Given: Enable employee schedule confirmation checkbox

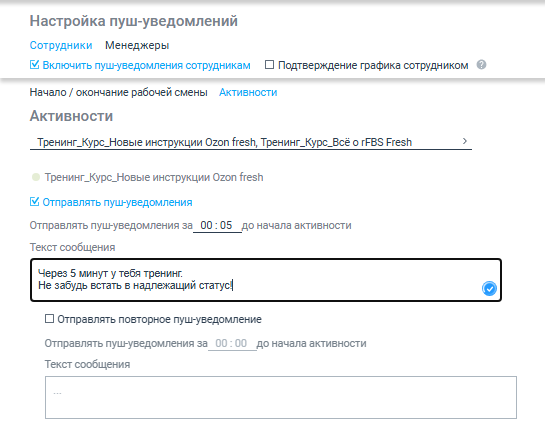Looking at the screenshot, I should [269, 65].
